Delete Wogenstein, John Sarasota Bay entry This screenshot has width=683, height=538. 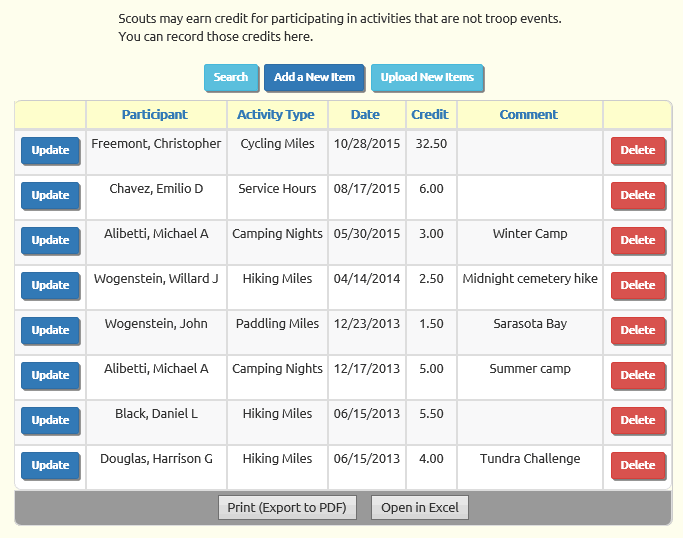click(638, 331)
